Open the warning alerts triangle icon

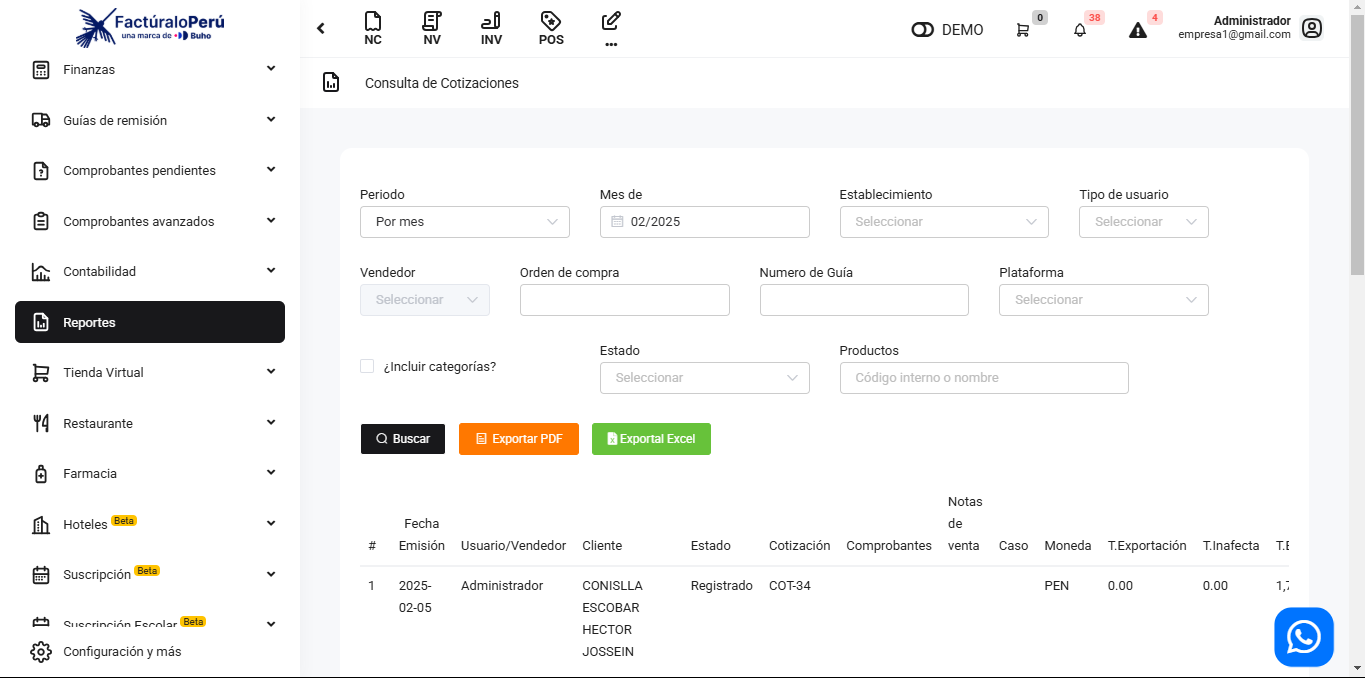tap(1138, 30)
